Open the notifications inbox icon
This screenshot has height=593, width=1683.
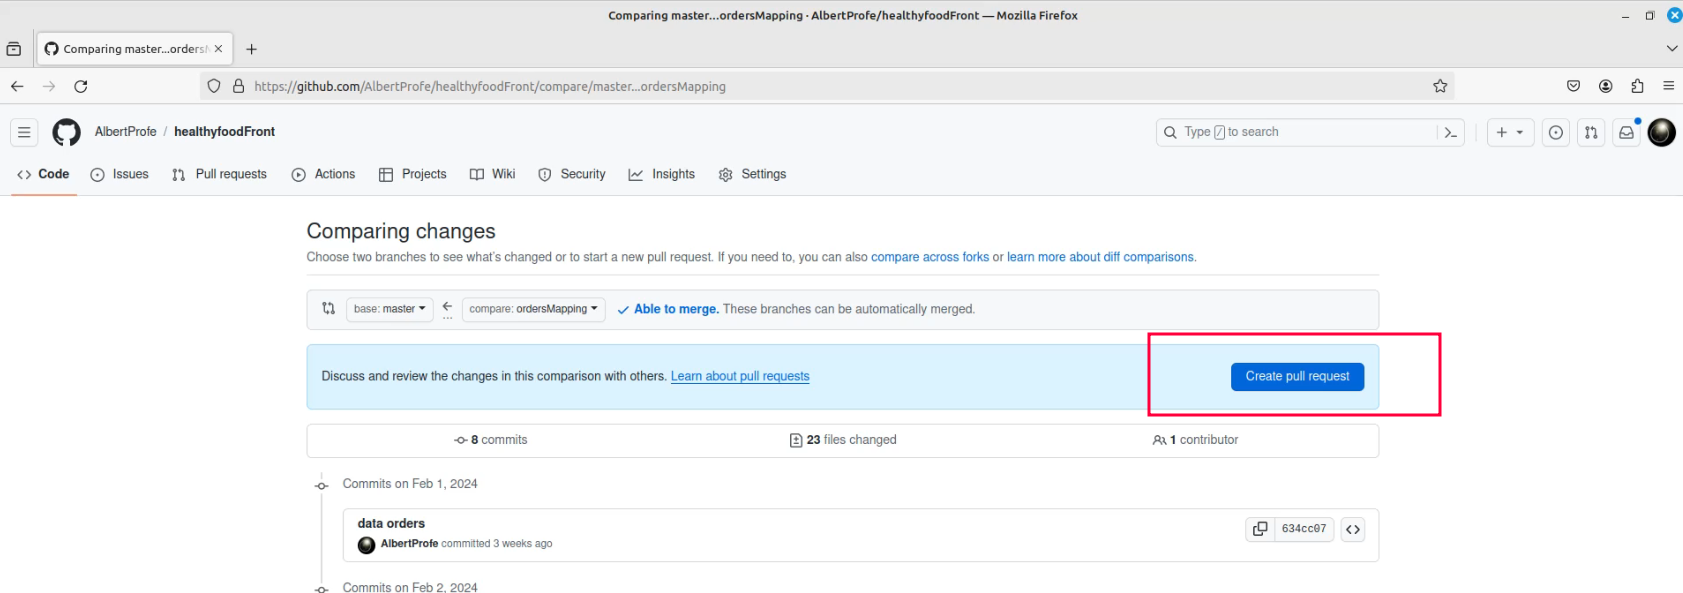[1627, 132]
